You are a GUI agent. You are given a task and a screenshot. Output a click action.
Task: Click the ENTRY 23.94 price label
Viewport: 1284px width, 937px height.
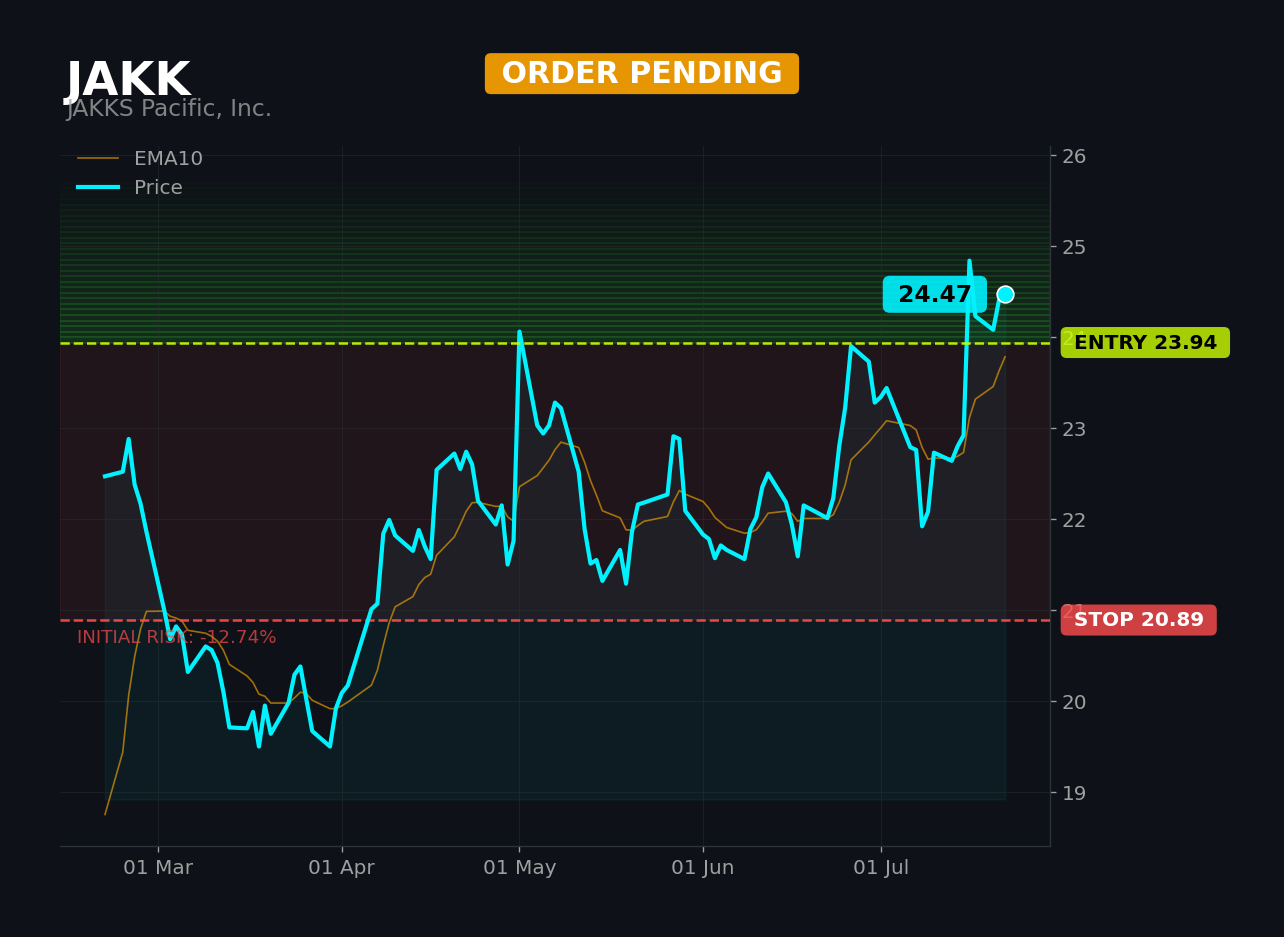[1145, 343]
